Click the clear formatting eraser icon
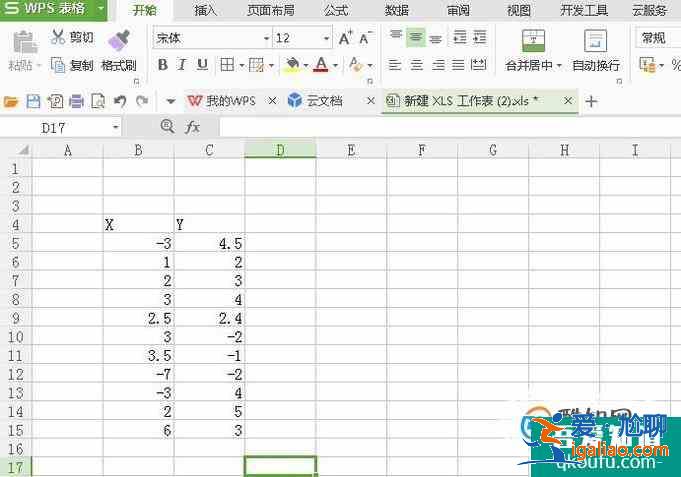 [355, 65]
